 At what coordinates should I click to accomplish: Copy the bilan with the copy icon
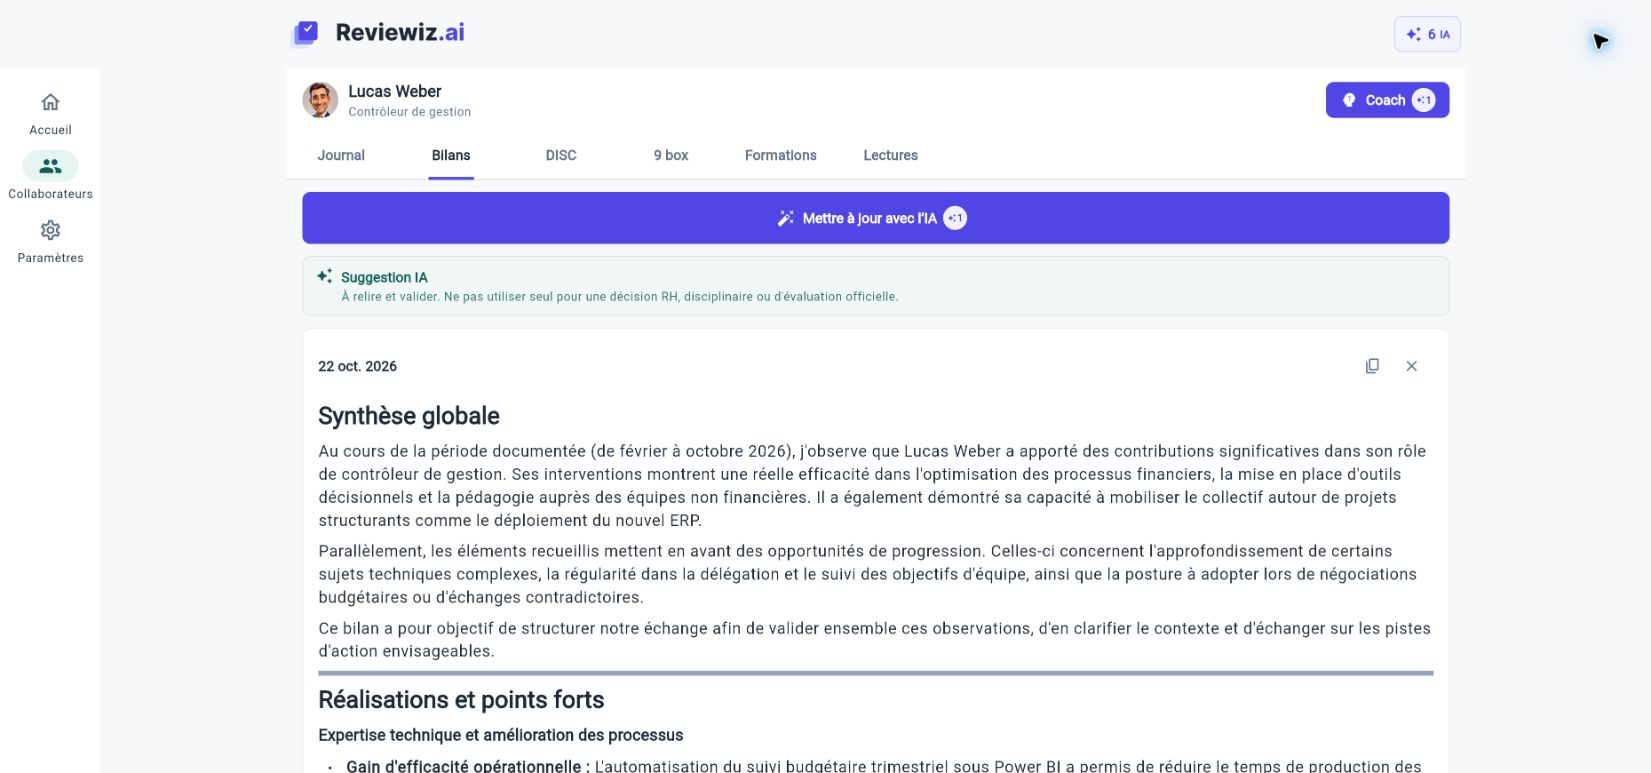pos(1372,366)
